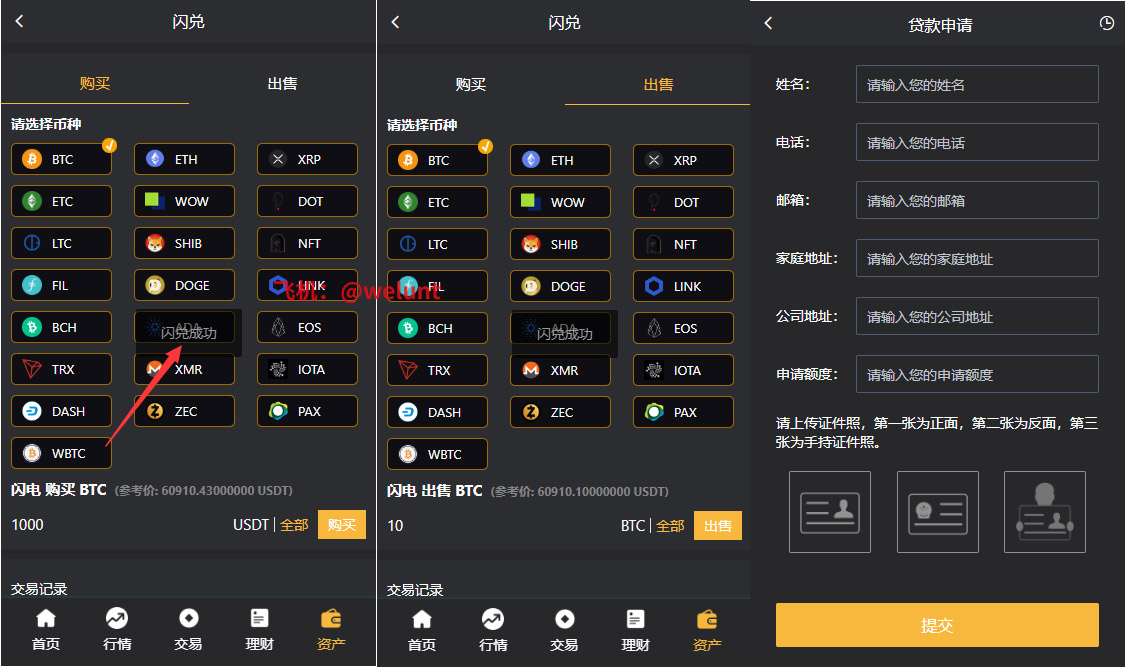The height and width of the screenshot is (667, 1125).
Task: Submit loan application with 提交 button
Action: pos(937,625)
